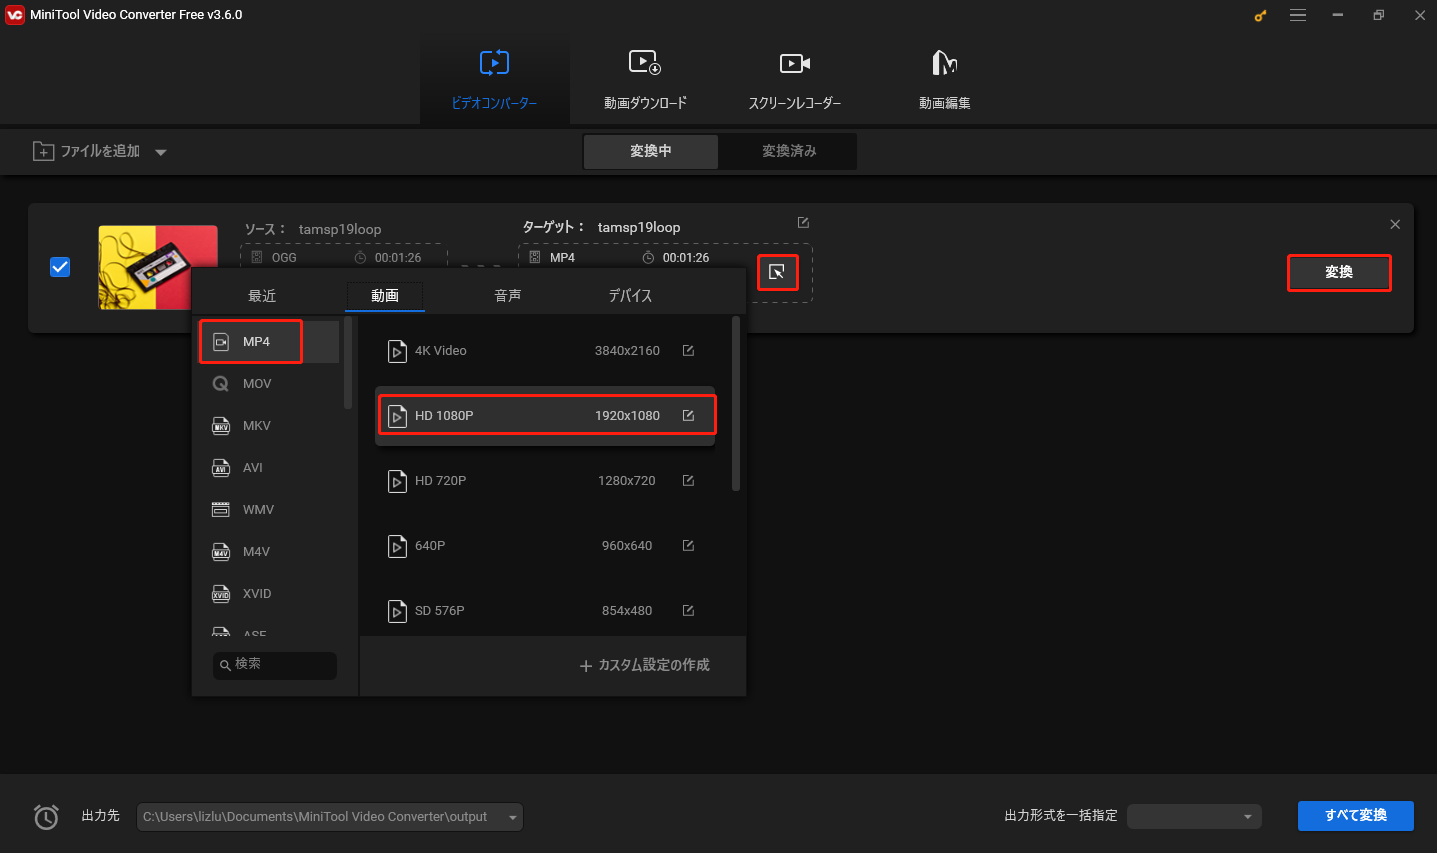Open the Video Download icon

click(645, 64)
